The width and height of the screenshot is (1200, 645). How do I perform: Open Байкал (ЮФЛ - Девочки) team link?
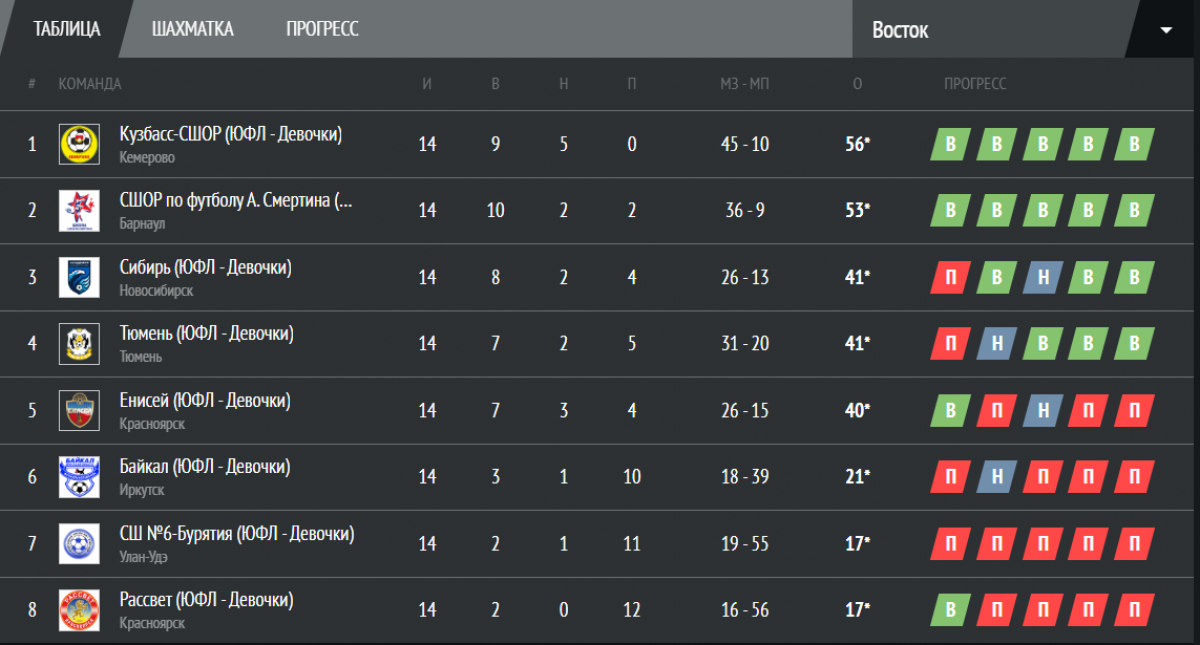pyautogui.click(x=204, y=466)
